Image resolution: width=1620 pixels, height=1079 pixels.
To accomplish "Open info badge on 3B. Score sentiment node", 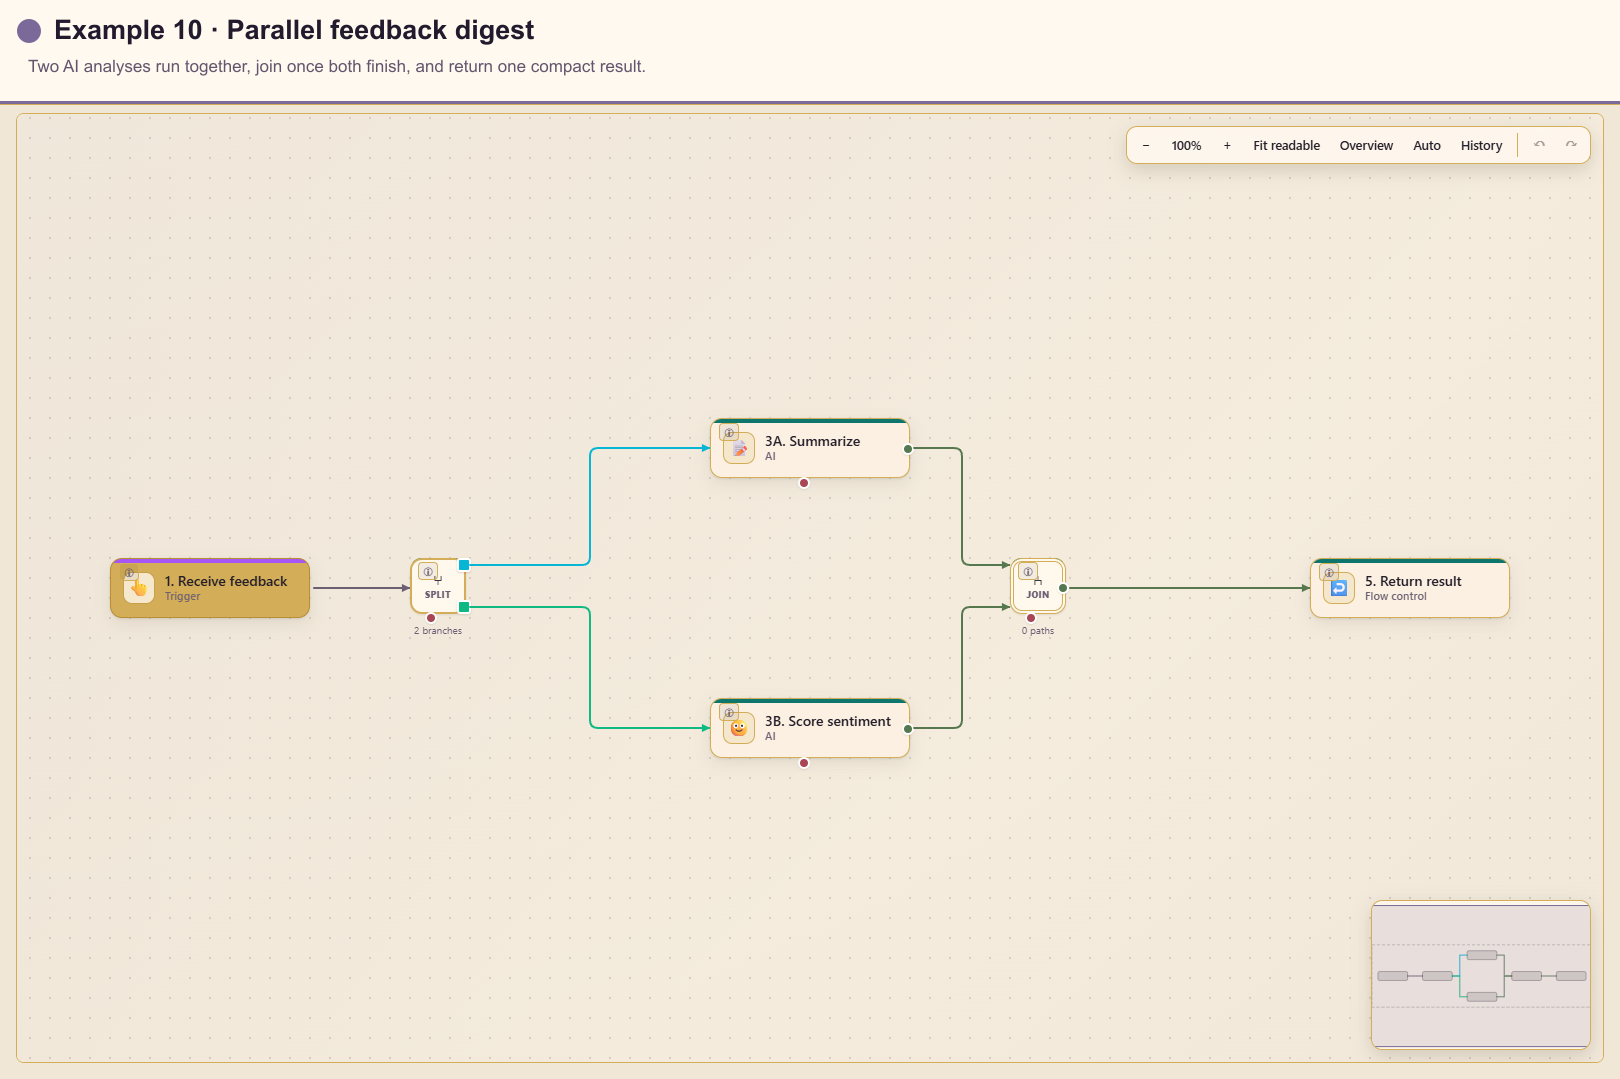I will pos(729,713).
